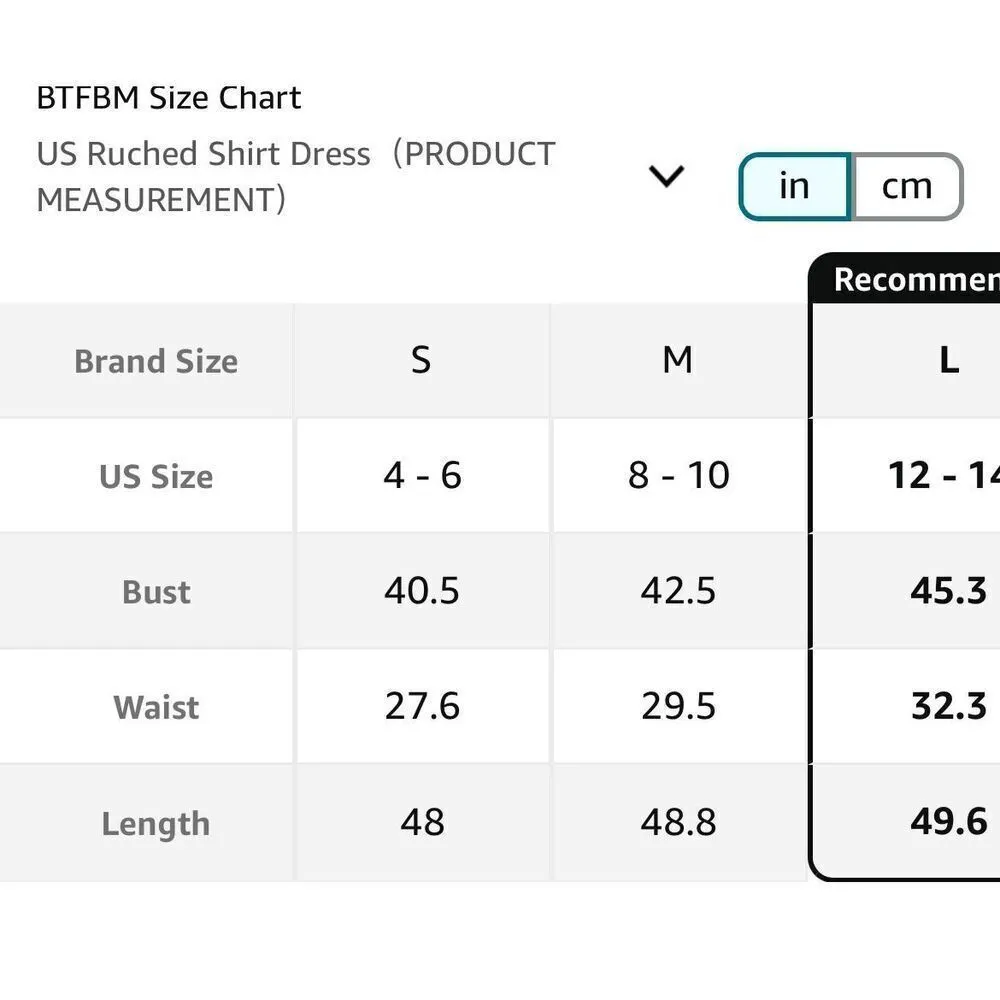1000x1000 pixels.
Task: Click the 4 - 6 US size cell
Action: tap(422, 476)
